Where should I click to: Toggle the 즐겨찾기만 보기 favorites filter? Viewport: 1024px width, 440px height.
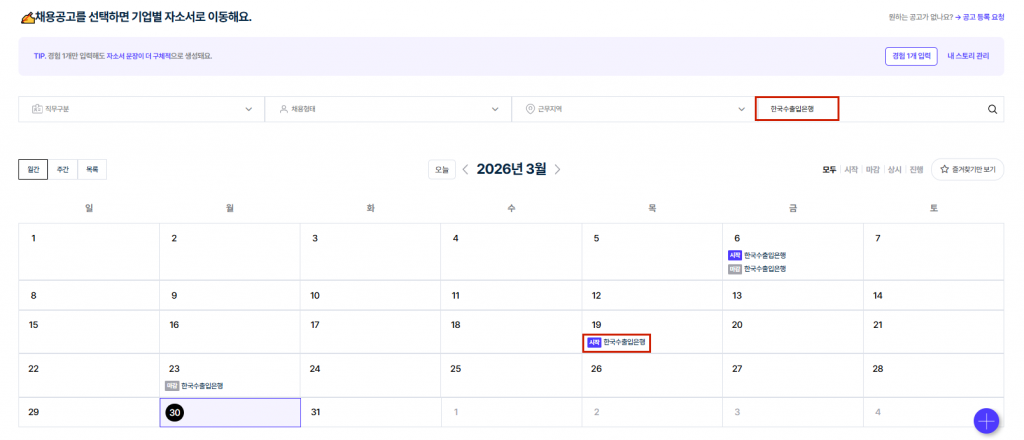(x=968, y=169)
